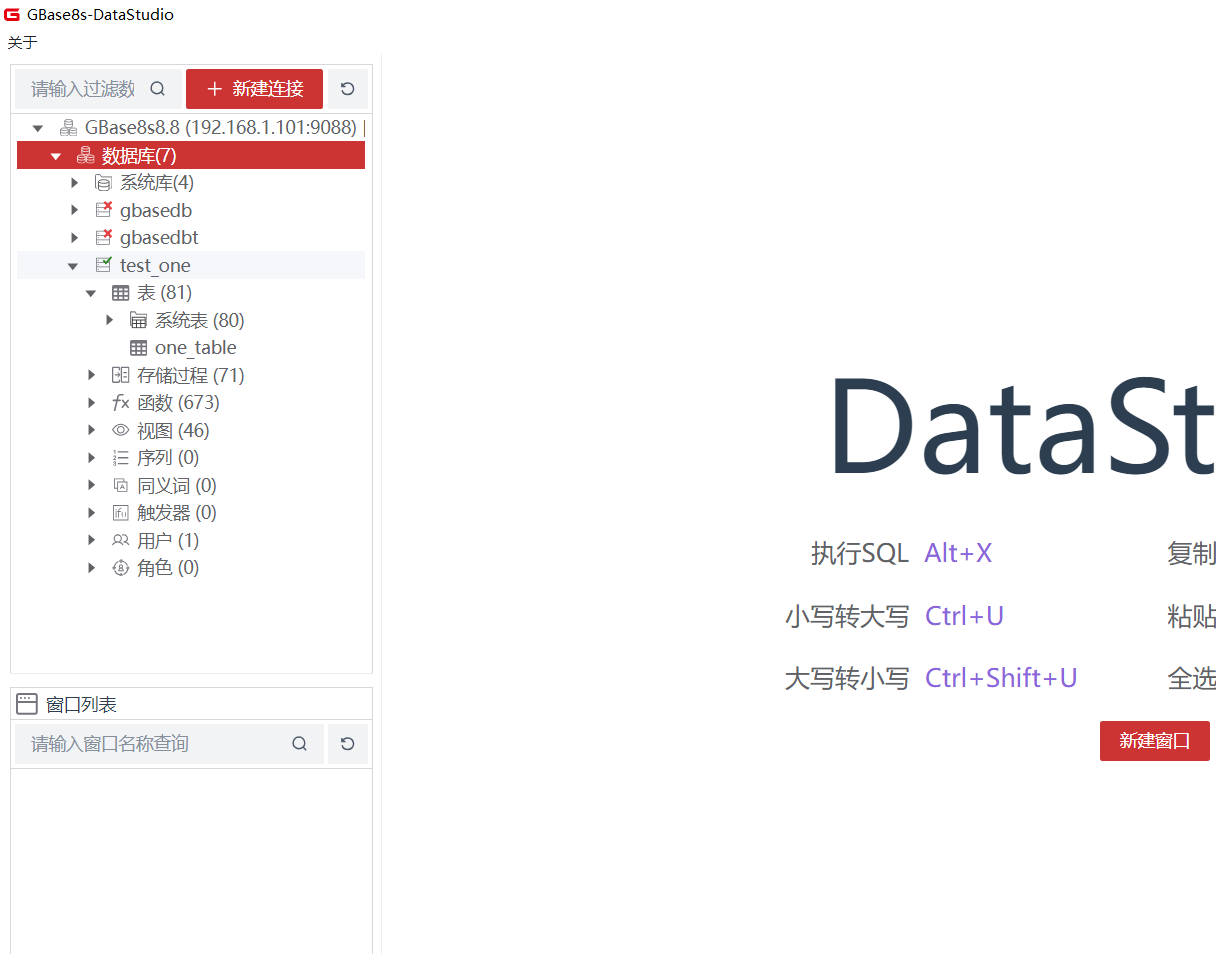Viewport: 1216px width, 954px height.
Task: Click the connected icon of test_one
Action: (103, 265)
